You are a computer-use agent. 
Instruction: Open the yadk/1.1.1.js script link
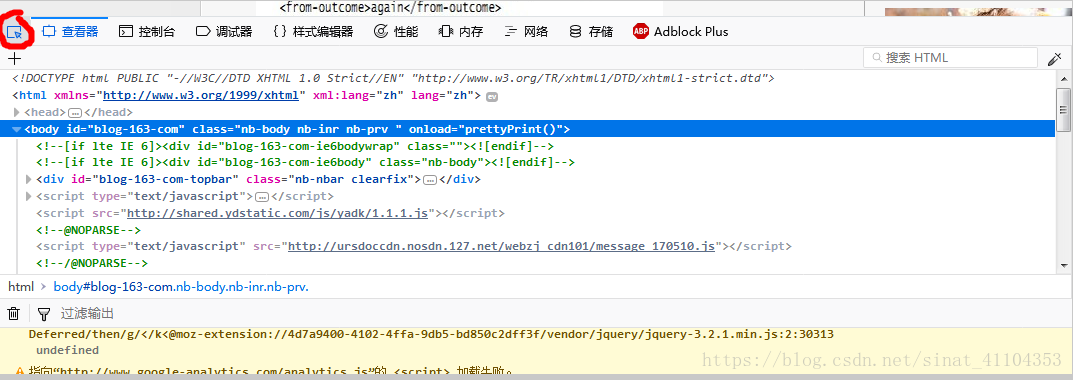point(278,213)
